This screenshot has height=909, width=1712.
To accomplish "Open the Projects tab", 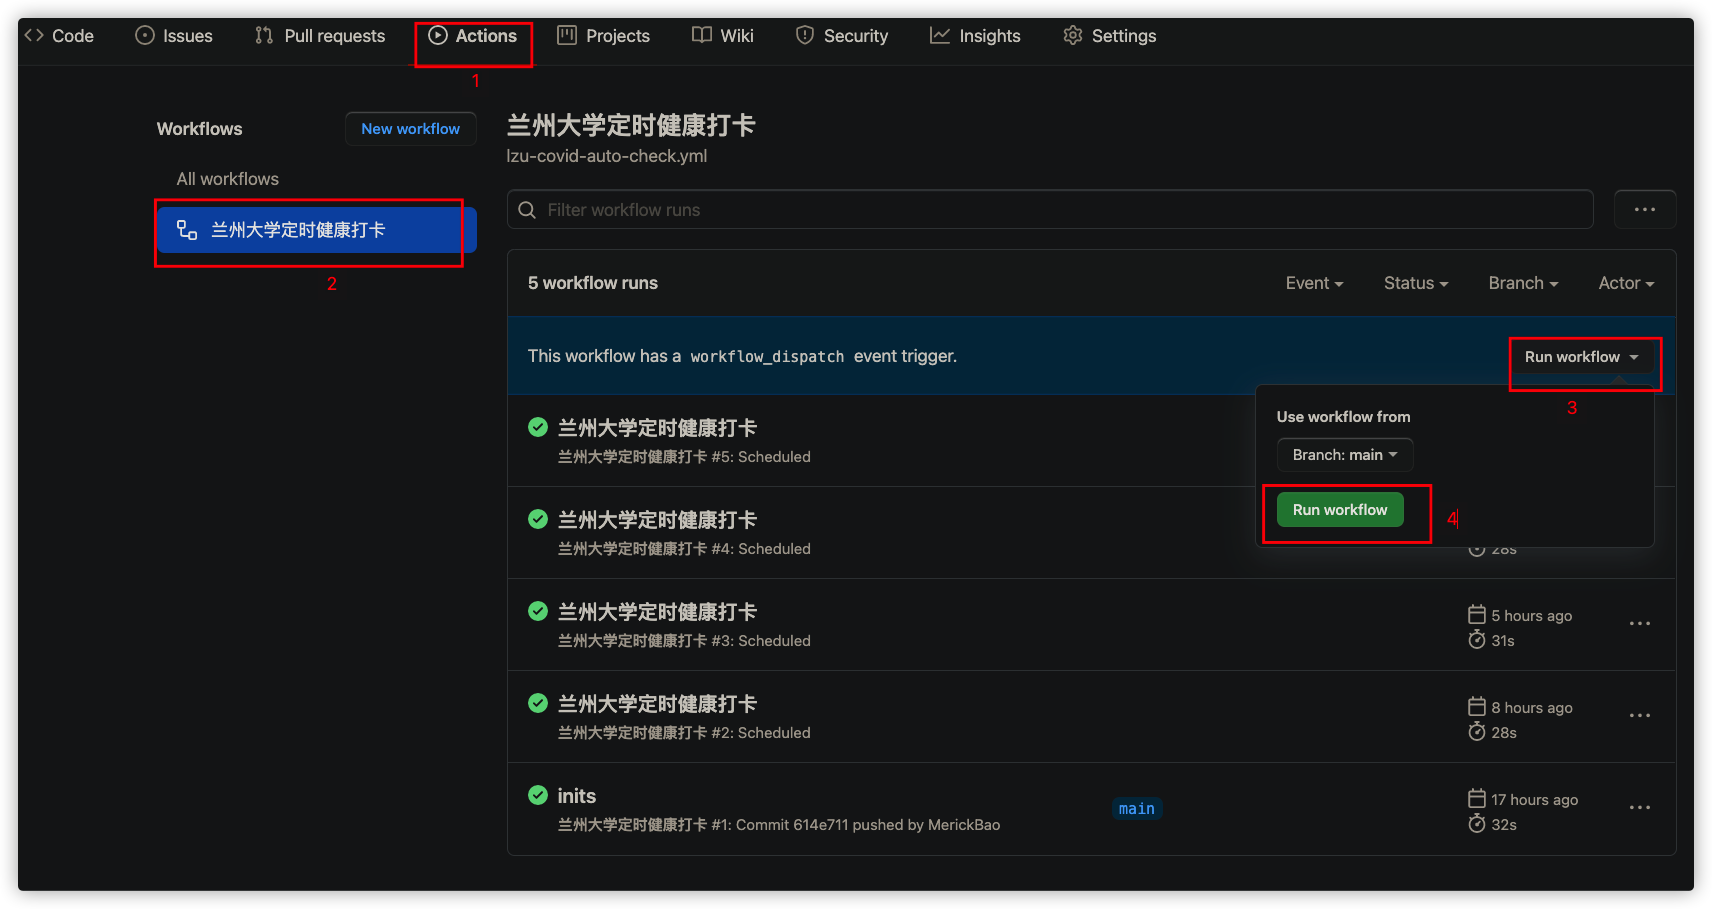I will pyautogui.click(x=604, y=36).
